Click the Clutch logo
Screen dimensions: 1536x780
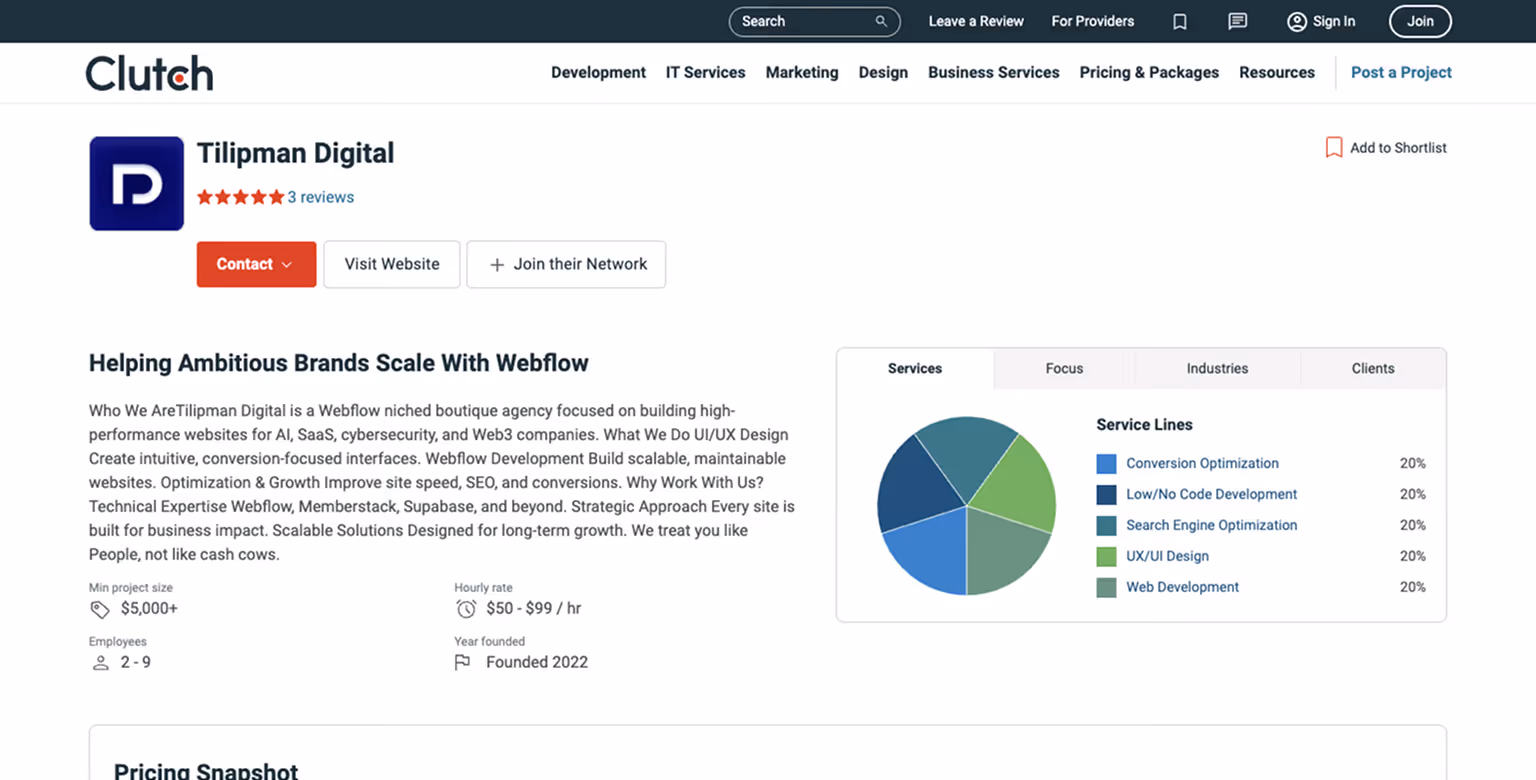coord(149,73)
